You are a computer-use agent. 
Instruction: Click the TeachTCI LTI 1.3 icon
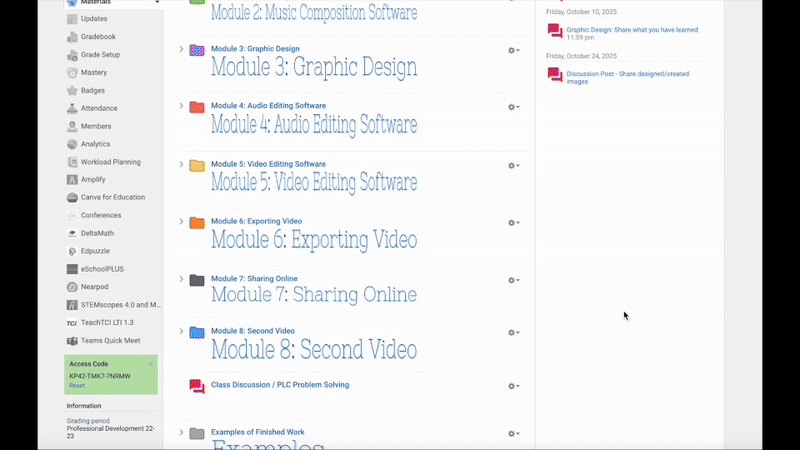coord(72,322)
